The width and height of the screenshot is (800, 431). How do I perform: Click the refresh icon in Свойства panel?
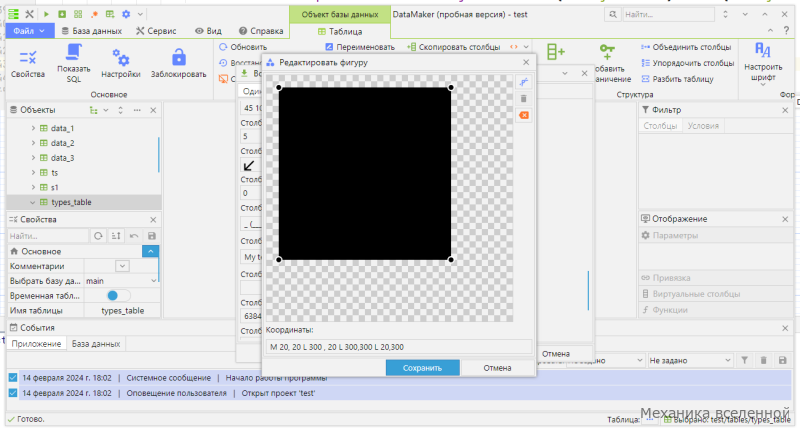[98, 236]
